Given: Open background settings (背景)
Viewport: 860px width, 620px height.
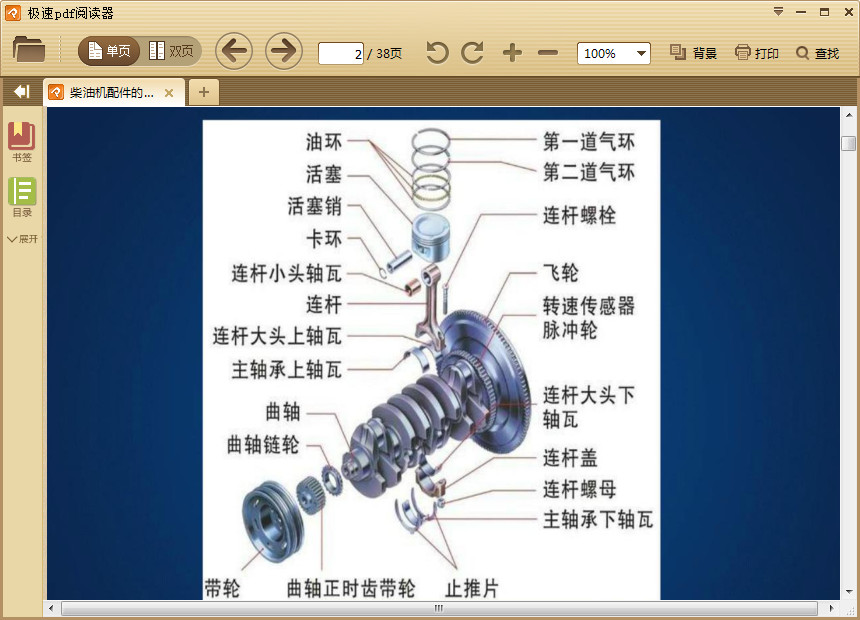Looking at the screenshot, I should pyautogui.click(x=693, y=53).
